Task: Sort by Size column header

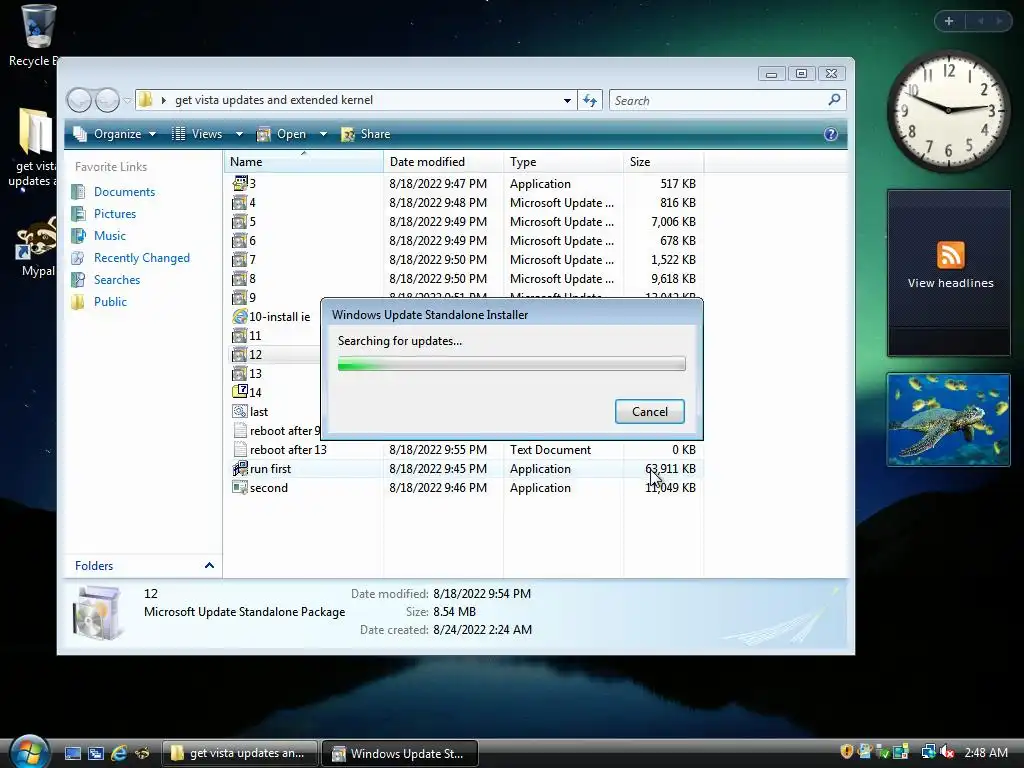Action: (x=664, y=161)
